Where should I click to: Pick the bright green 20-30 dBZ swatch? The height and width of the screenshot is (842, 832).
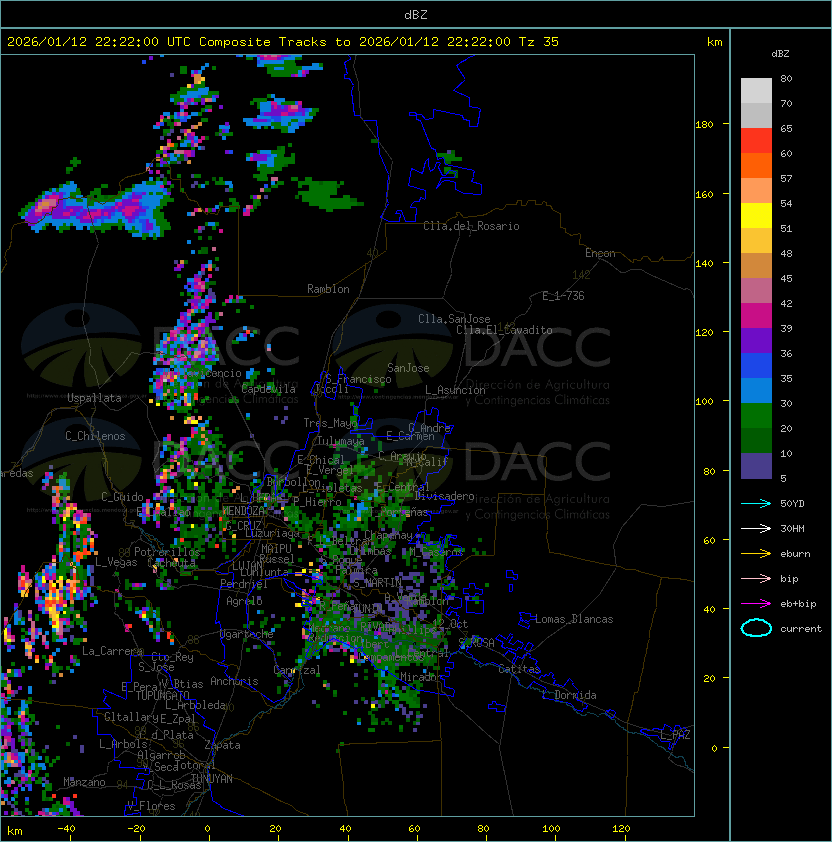pyautogui.click(x=756, y=415)
